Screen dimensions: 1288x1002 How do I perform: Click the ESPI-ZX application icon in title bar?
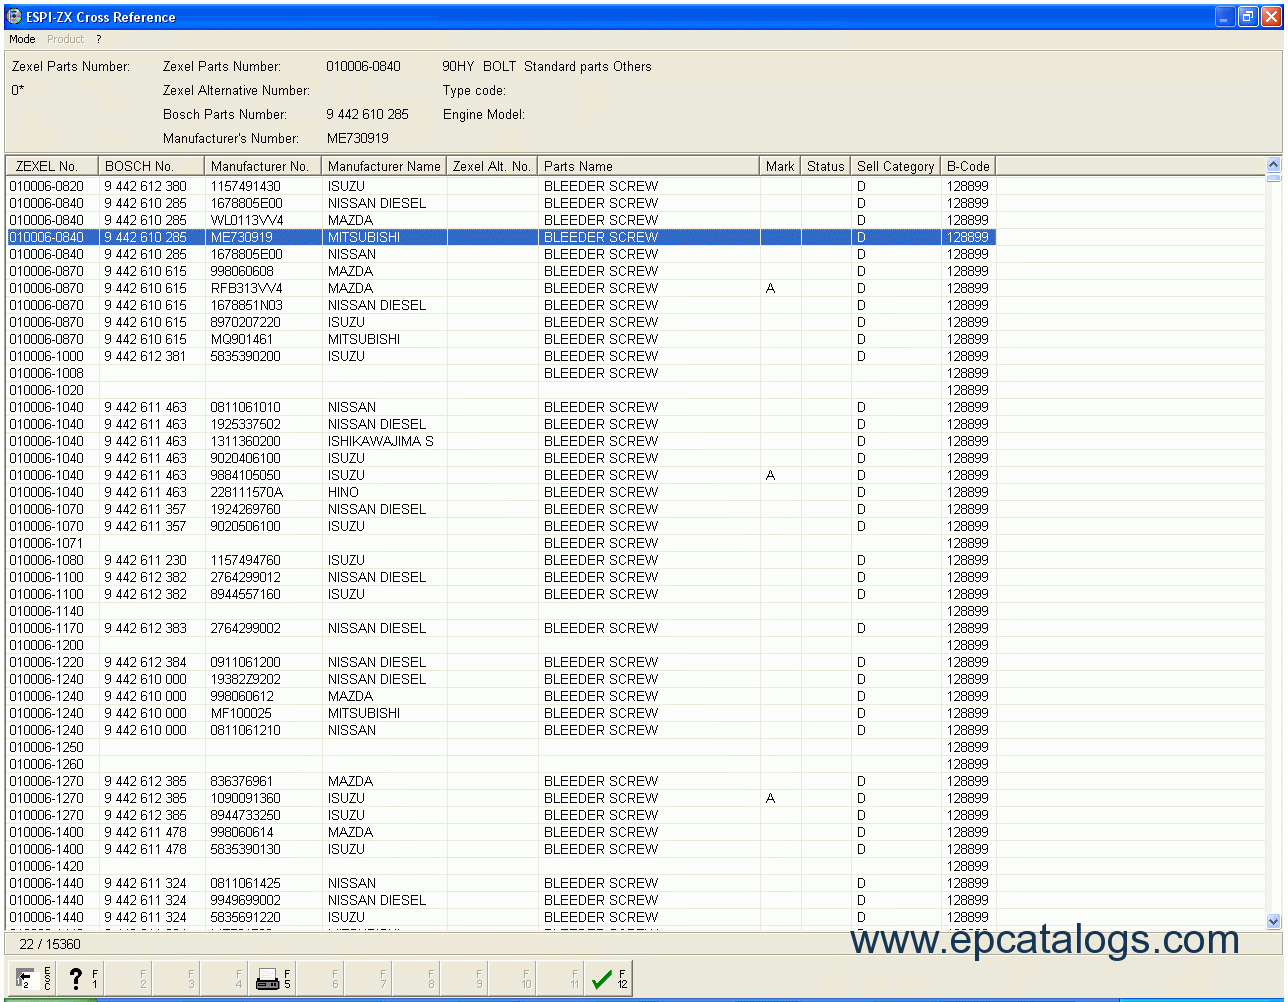[x=14, y=17]
